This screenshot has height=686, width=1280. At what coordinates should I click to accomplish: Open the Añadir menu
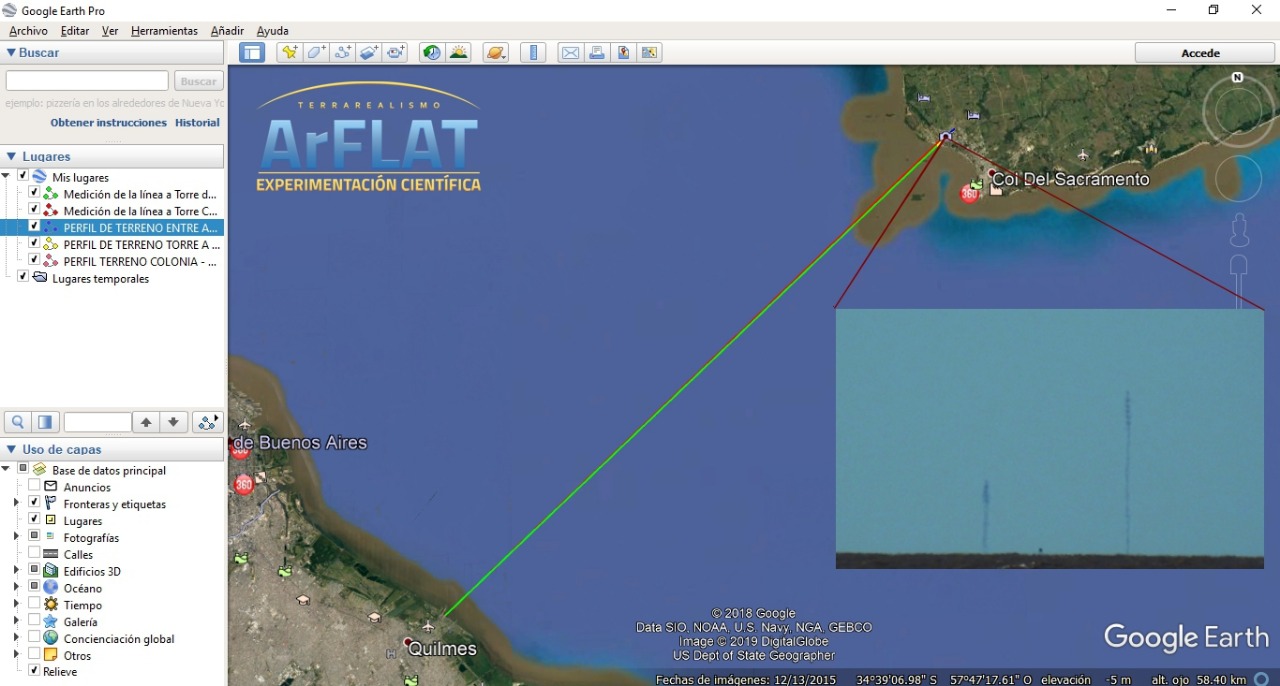tap(226, 31)
